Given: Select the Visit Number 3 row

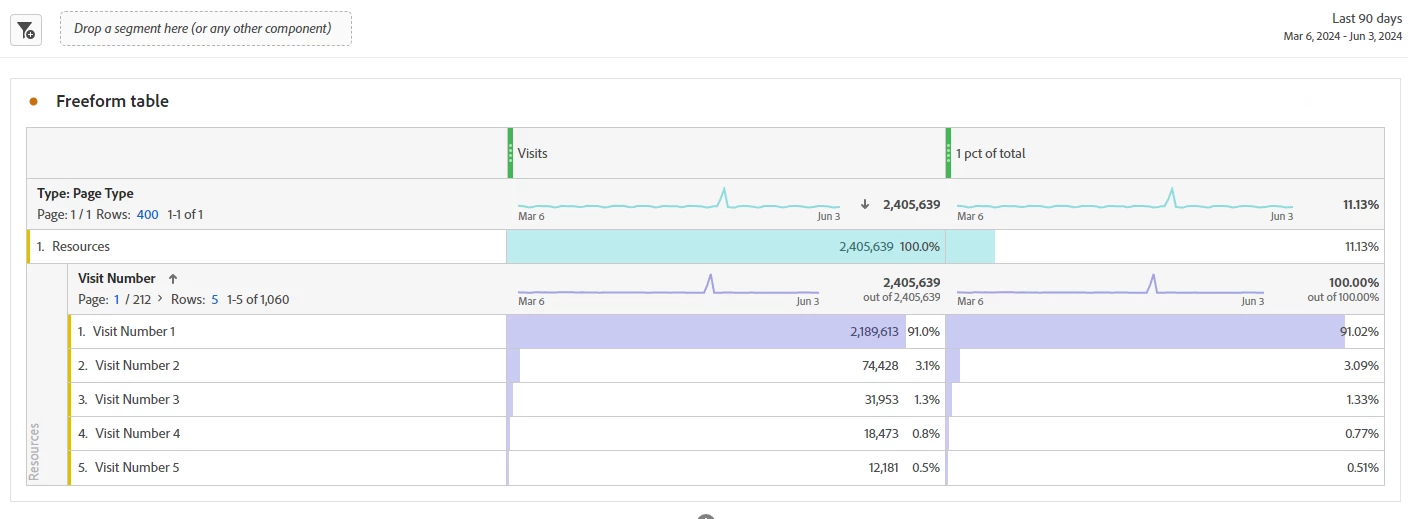Looking at the screenshot, I should (x=288, y=399).
